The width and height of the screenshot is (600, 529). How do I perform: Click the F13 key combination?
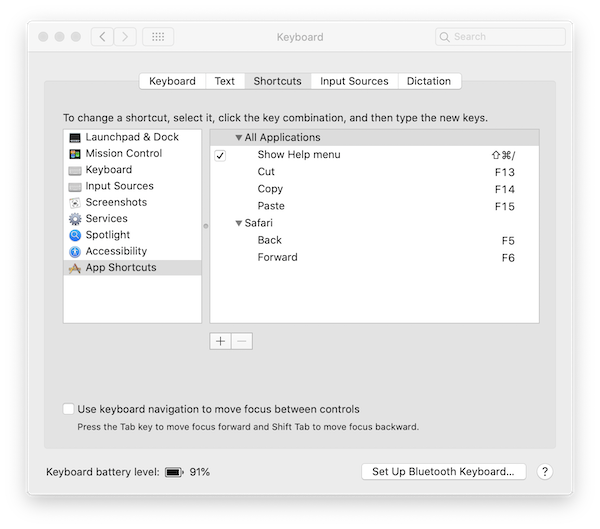point(505,172)
